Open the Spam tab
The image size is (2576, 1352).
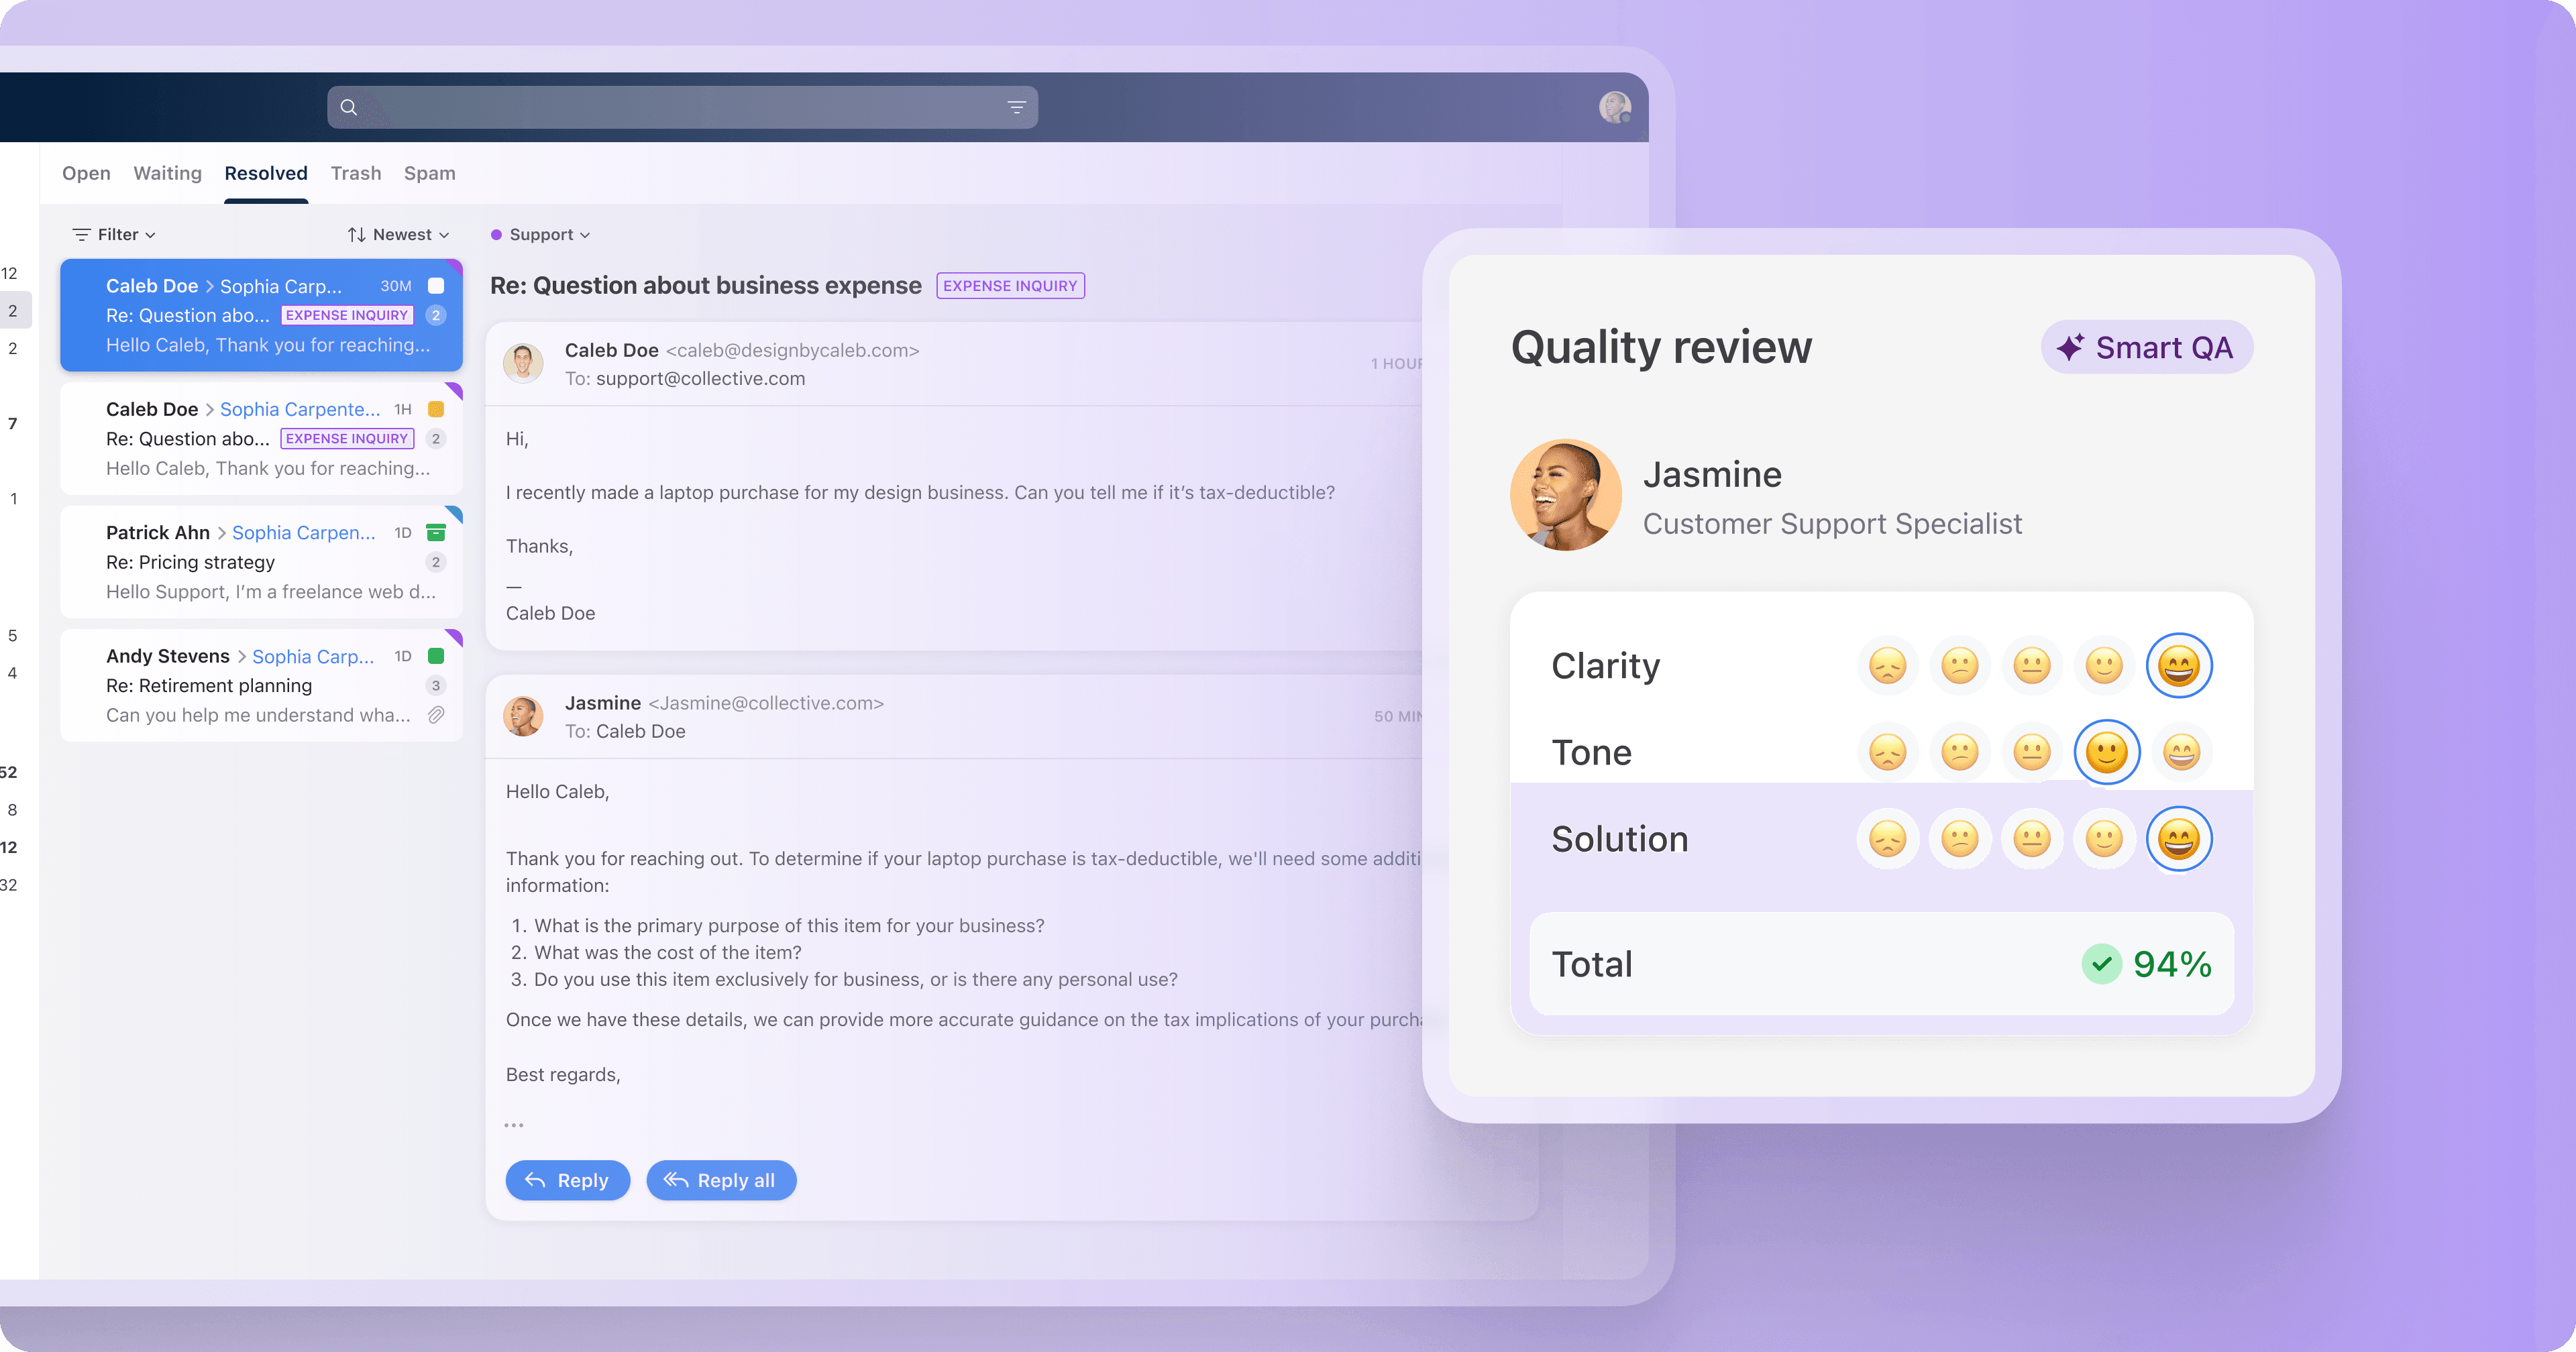(429, 173)
